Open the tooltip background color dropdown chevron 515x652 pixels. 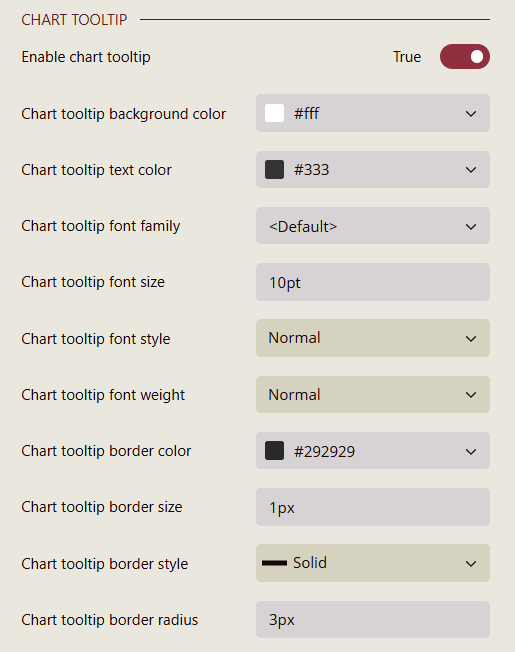(x=471, y=114)
